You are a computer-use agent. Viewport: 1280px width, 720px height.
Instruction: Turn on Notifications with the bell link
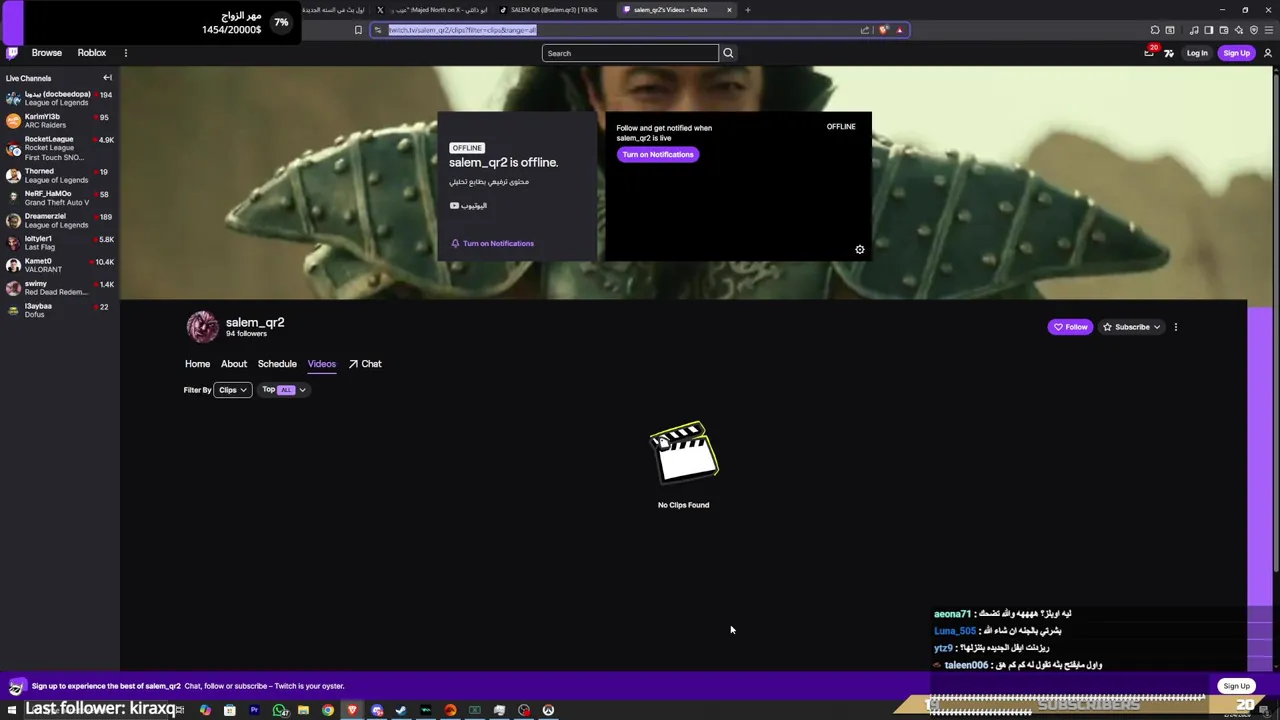pyautogui.click(x=492, y=243)
